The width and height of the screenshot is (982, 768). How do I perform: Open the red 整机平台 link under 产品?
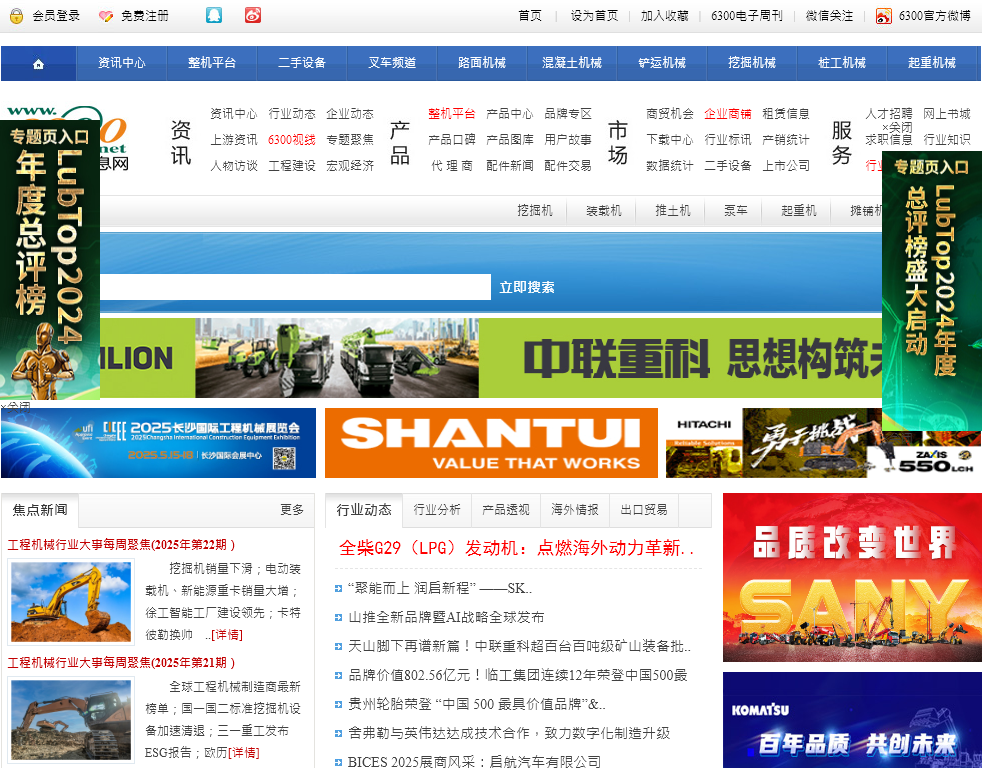click(452, 113)
